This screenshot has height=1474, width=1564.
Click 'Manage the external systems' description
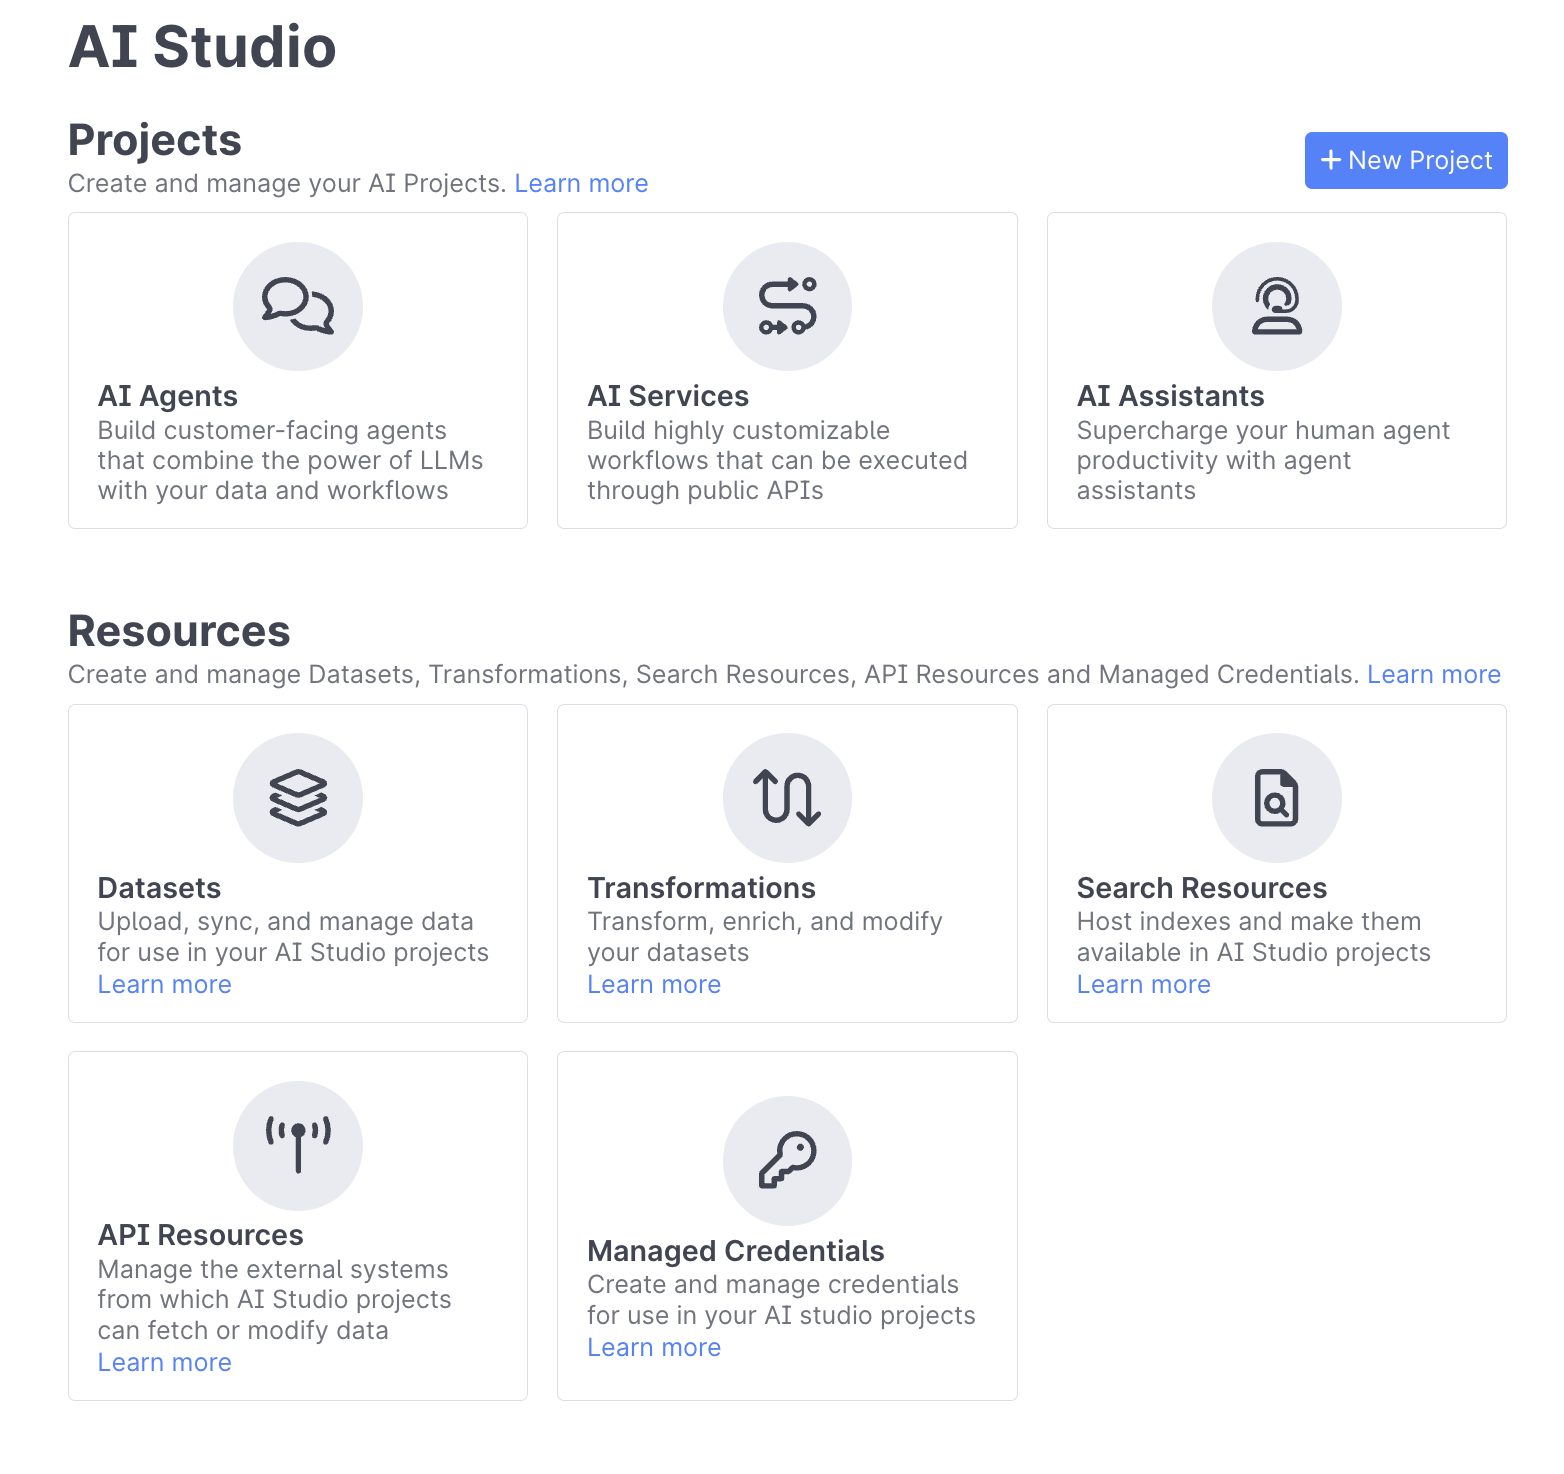[275, 1300]
